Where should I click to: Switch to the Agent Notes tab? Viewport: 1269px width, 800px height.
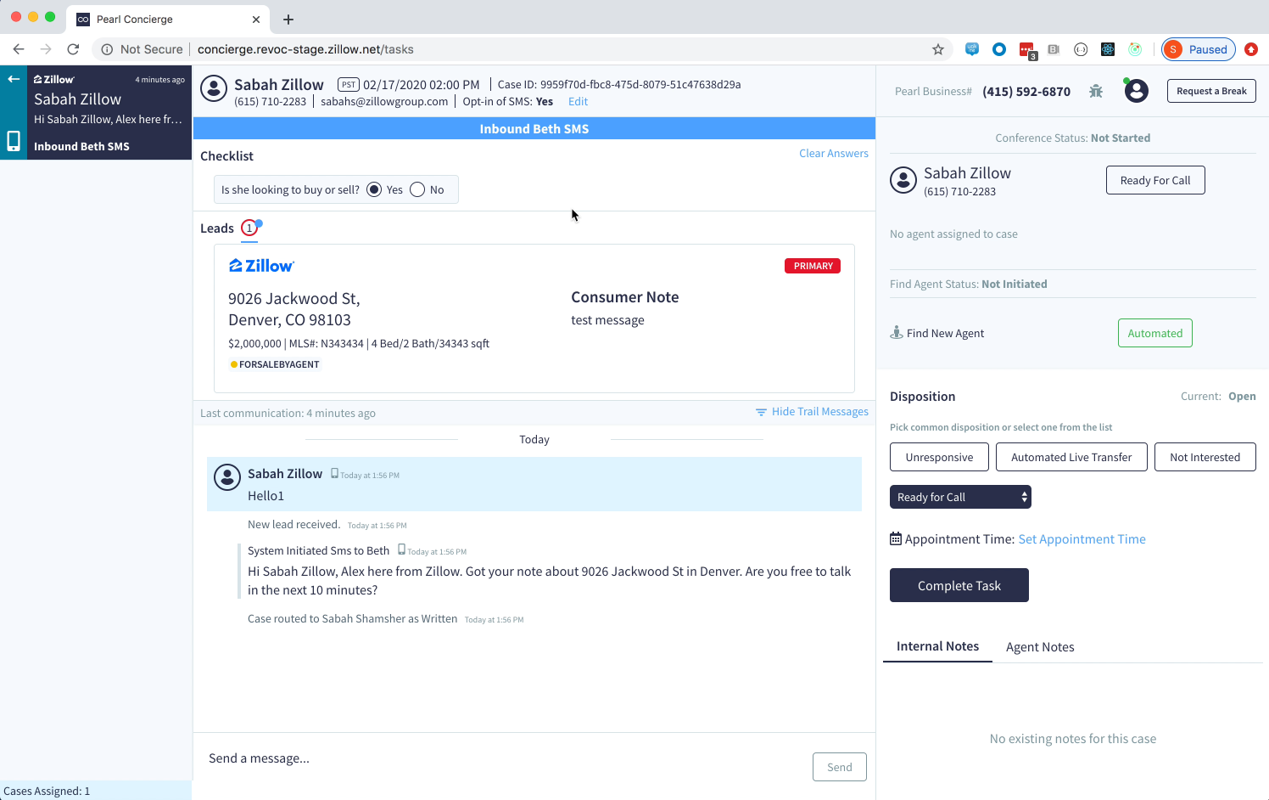coord(1039,647)
